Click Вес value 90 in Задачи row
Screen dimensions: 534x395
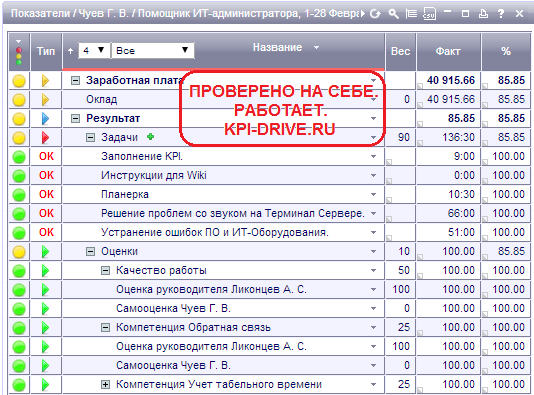[404, 138]
